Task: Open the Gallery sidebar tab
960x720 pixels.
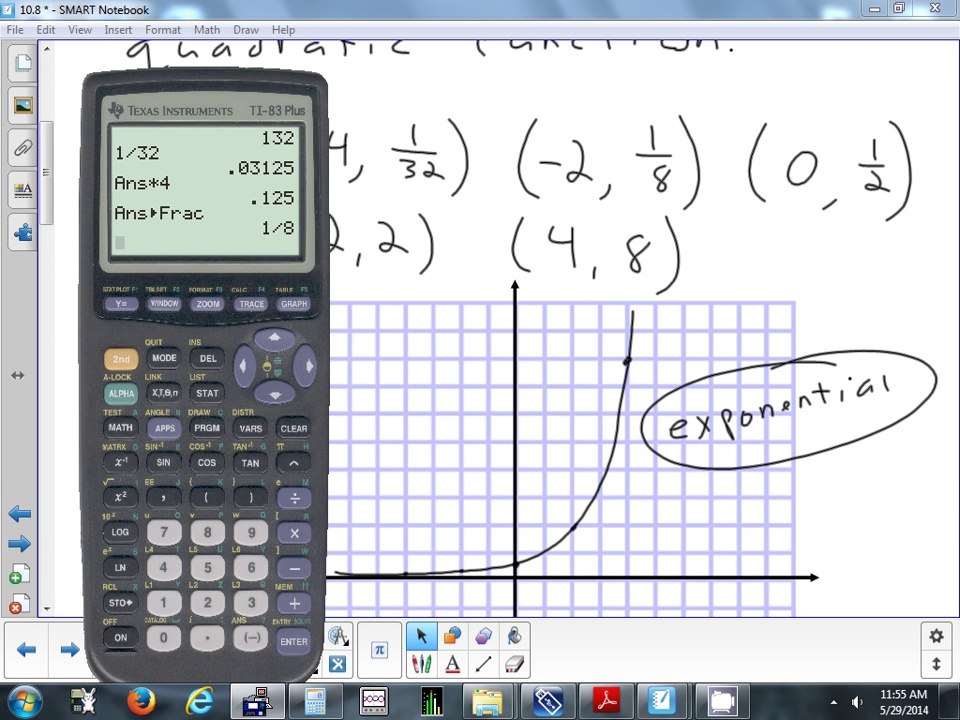Action: pyautogui.click(x=23, y=105)
